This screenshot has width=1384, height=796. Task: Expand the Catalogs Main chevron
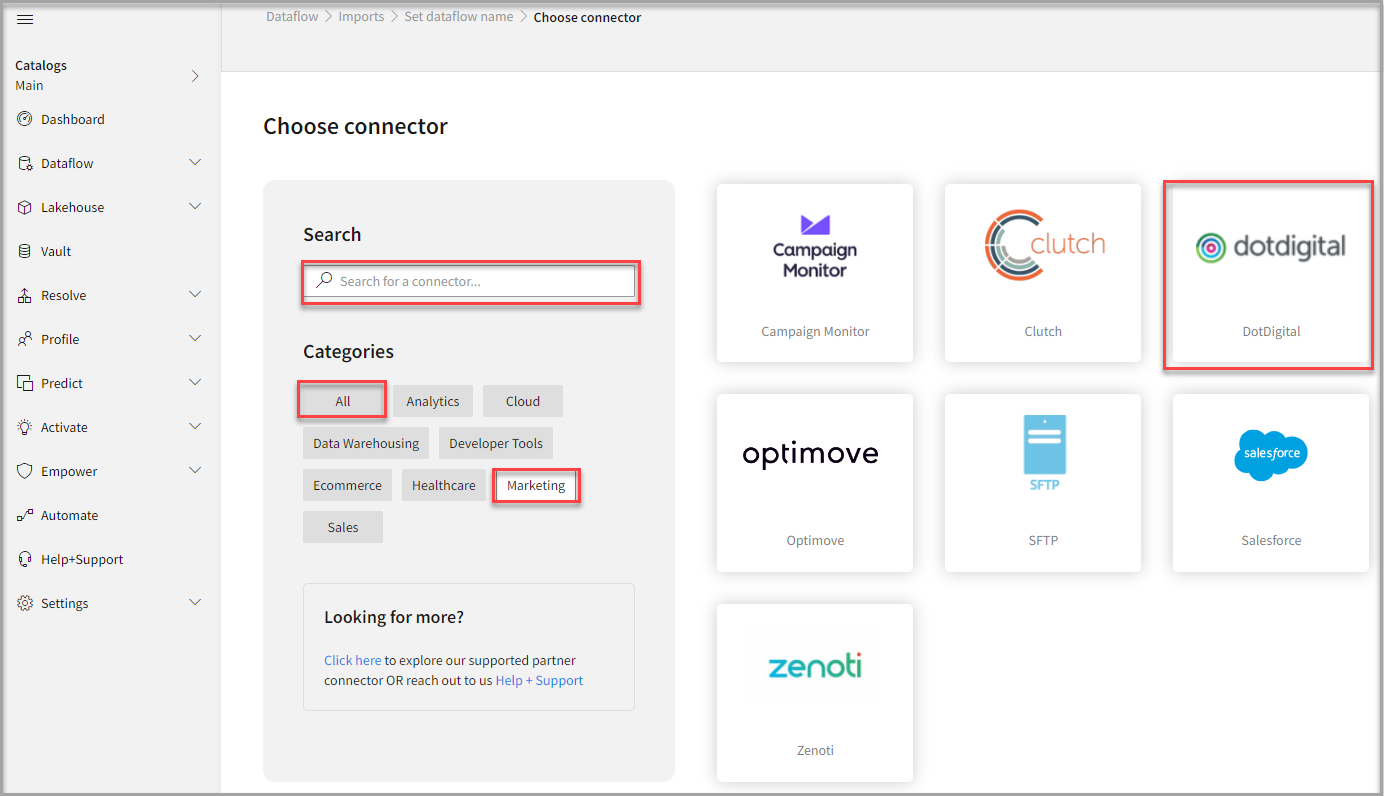[x=195, y=76]
